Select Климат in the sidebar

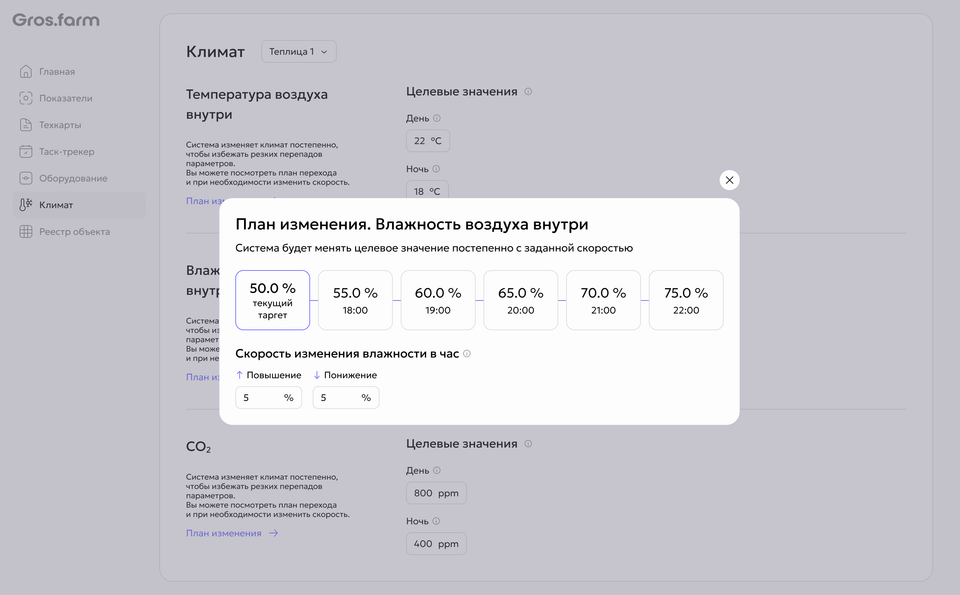[x=79, y=205]
